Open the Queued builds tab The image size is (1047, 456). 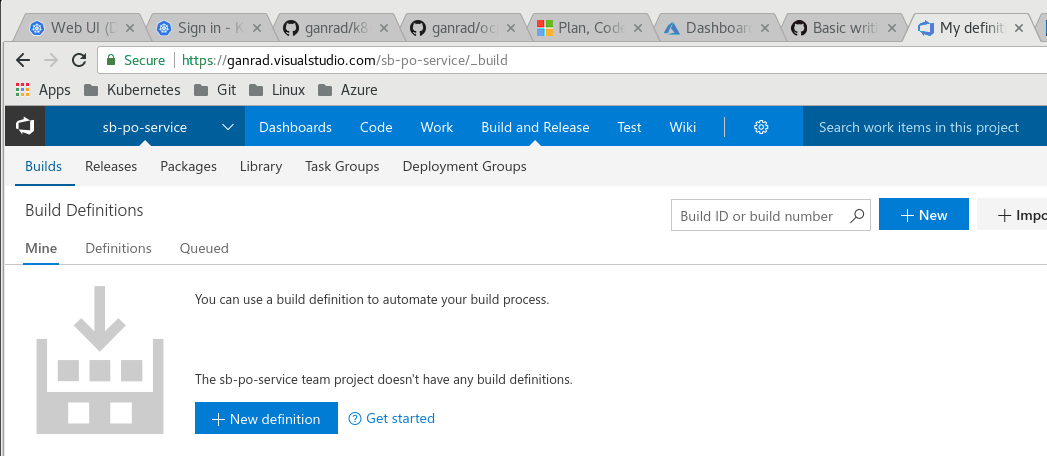204,248
